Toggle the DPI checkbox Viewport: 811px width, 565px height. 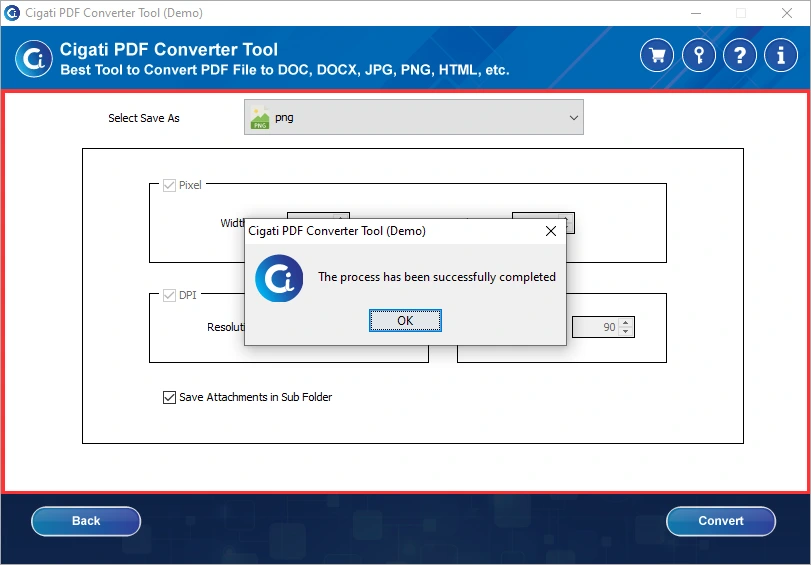click(169, 295)
